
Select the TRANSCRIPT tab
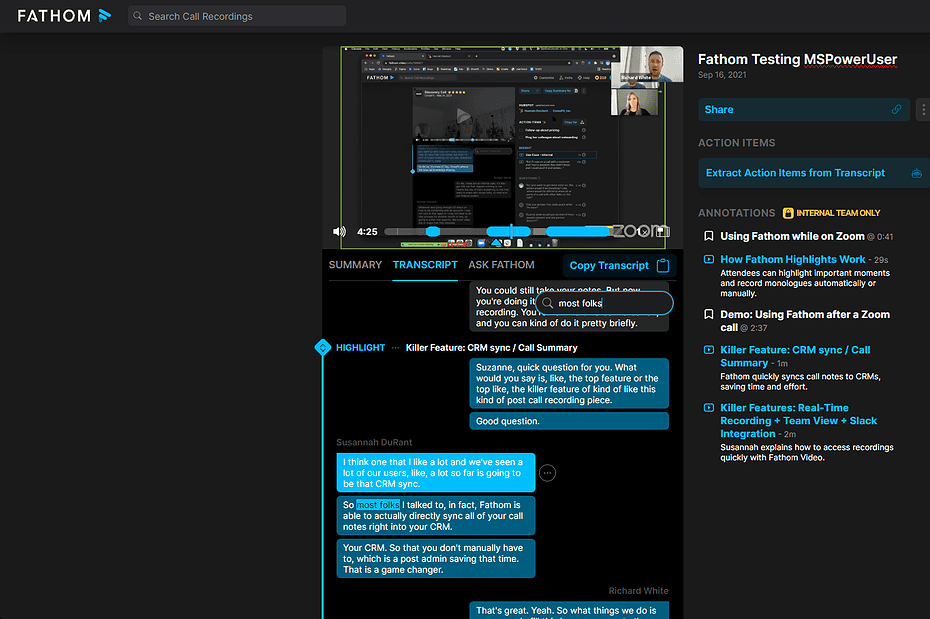pyautogui.click(x=425, y=265)
